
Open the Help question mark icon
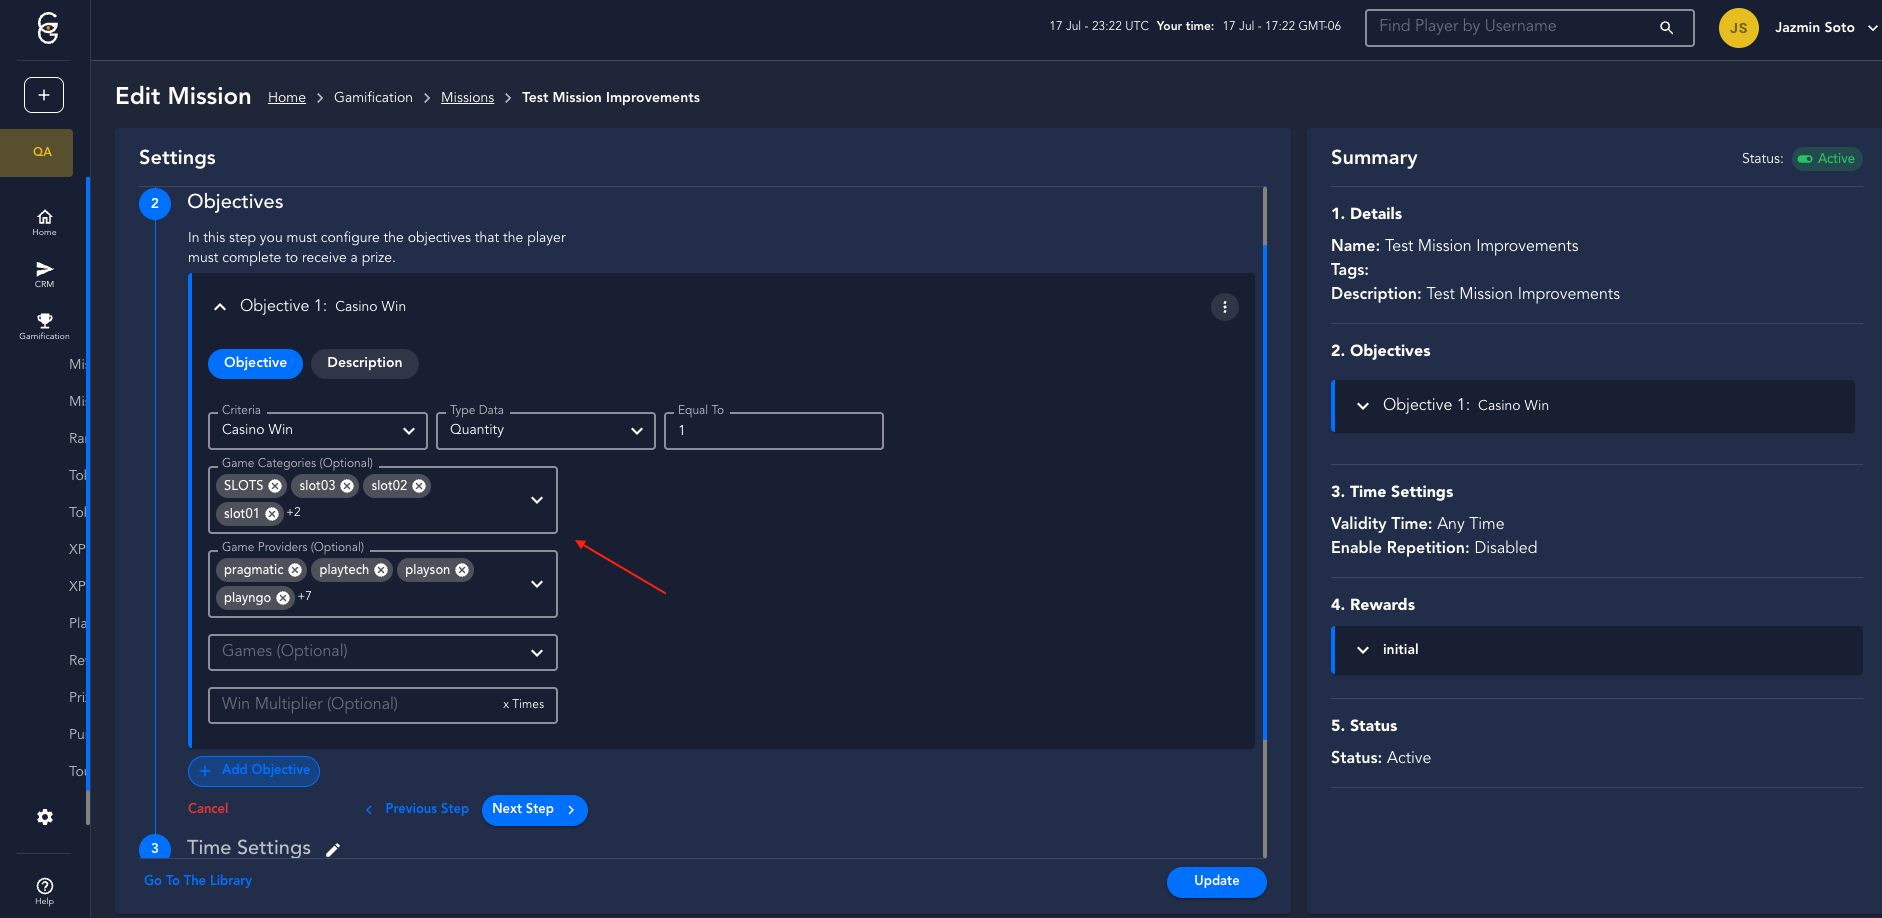pyautogui.click(x=44, y=889)
